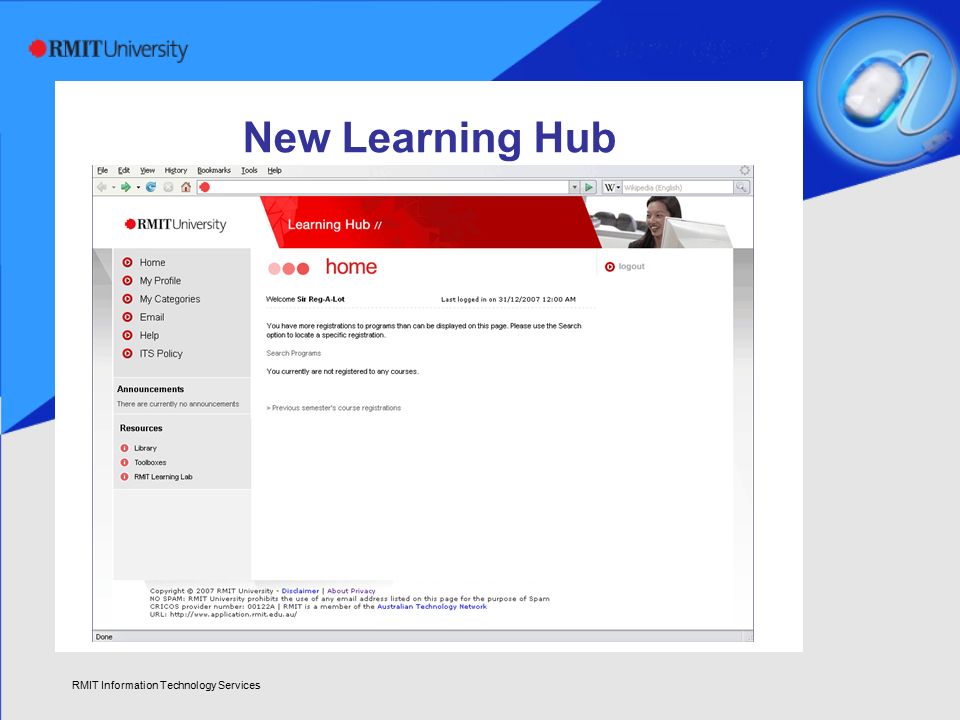Click the red bullet icon beside My Categories
The image size is (960, 720).
[127, 299]
